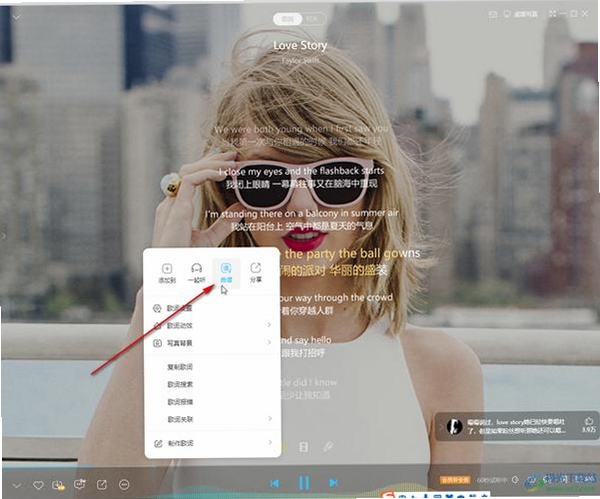Click the download icon in bottom bar
This screenshot has height=499, width=600.
58,485
